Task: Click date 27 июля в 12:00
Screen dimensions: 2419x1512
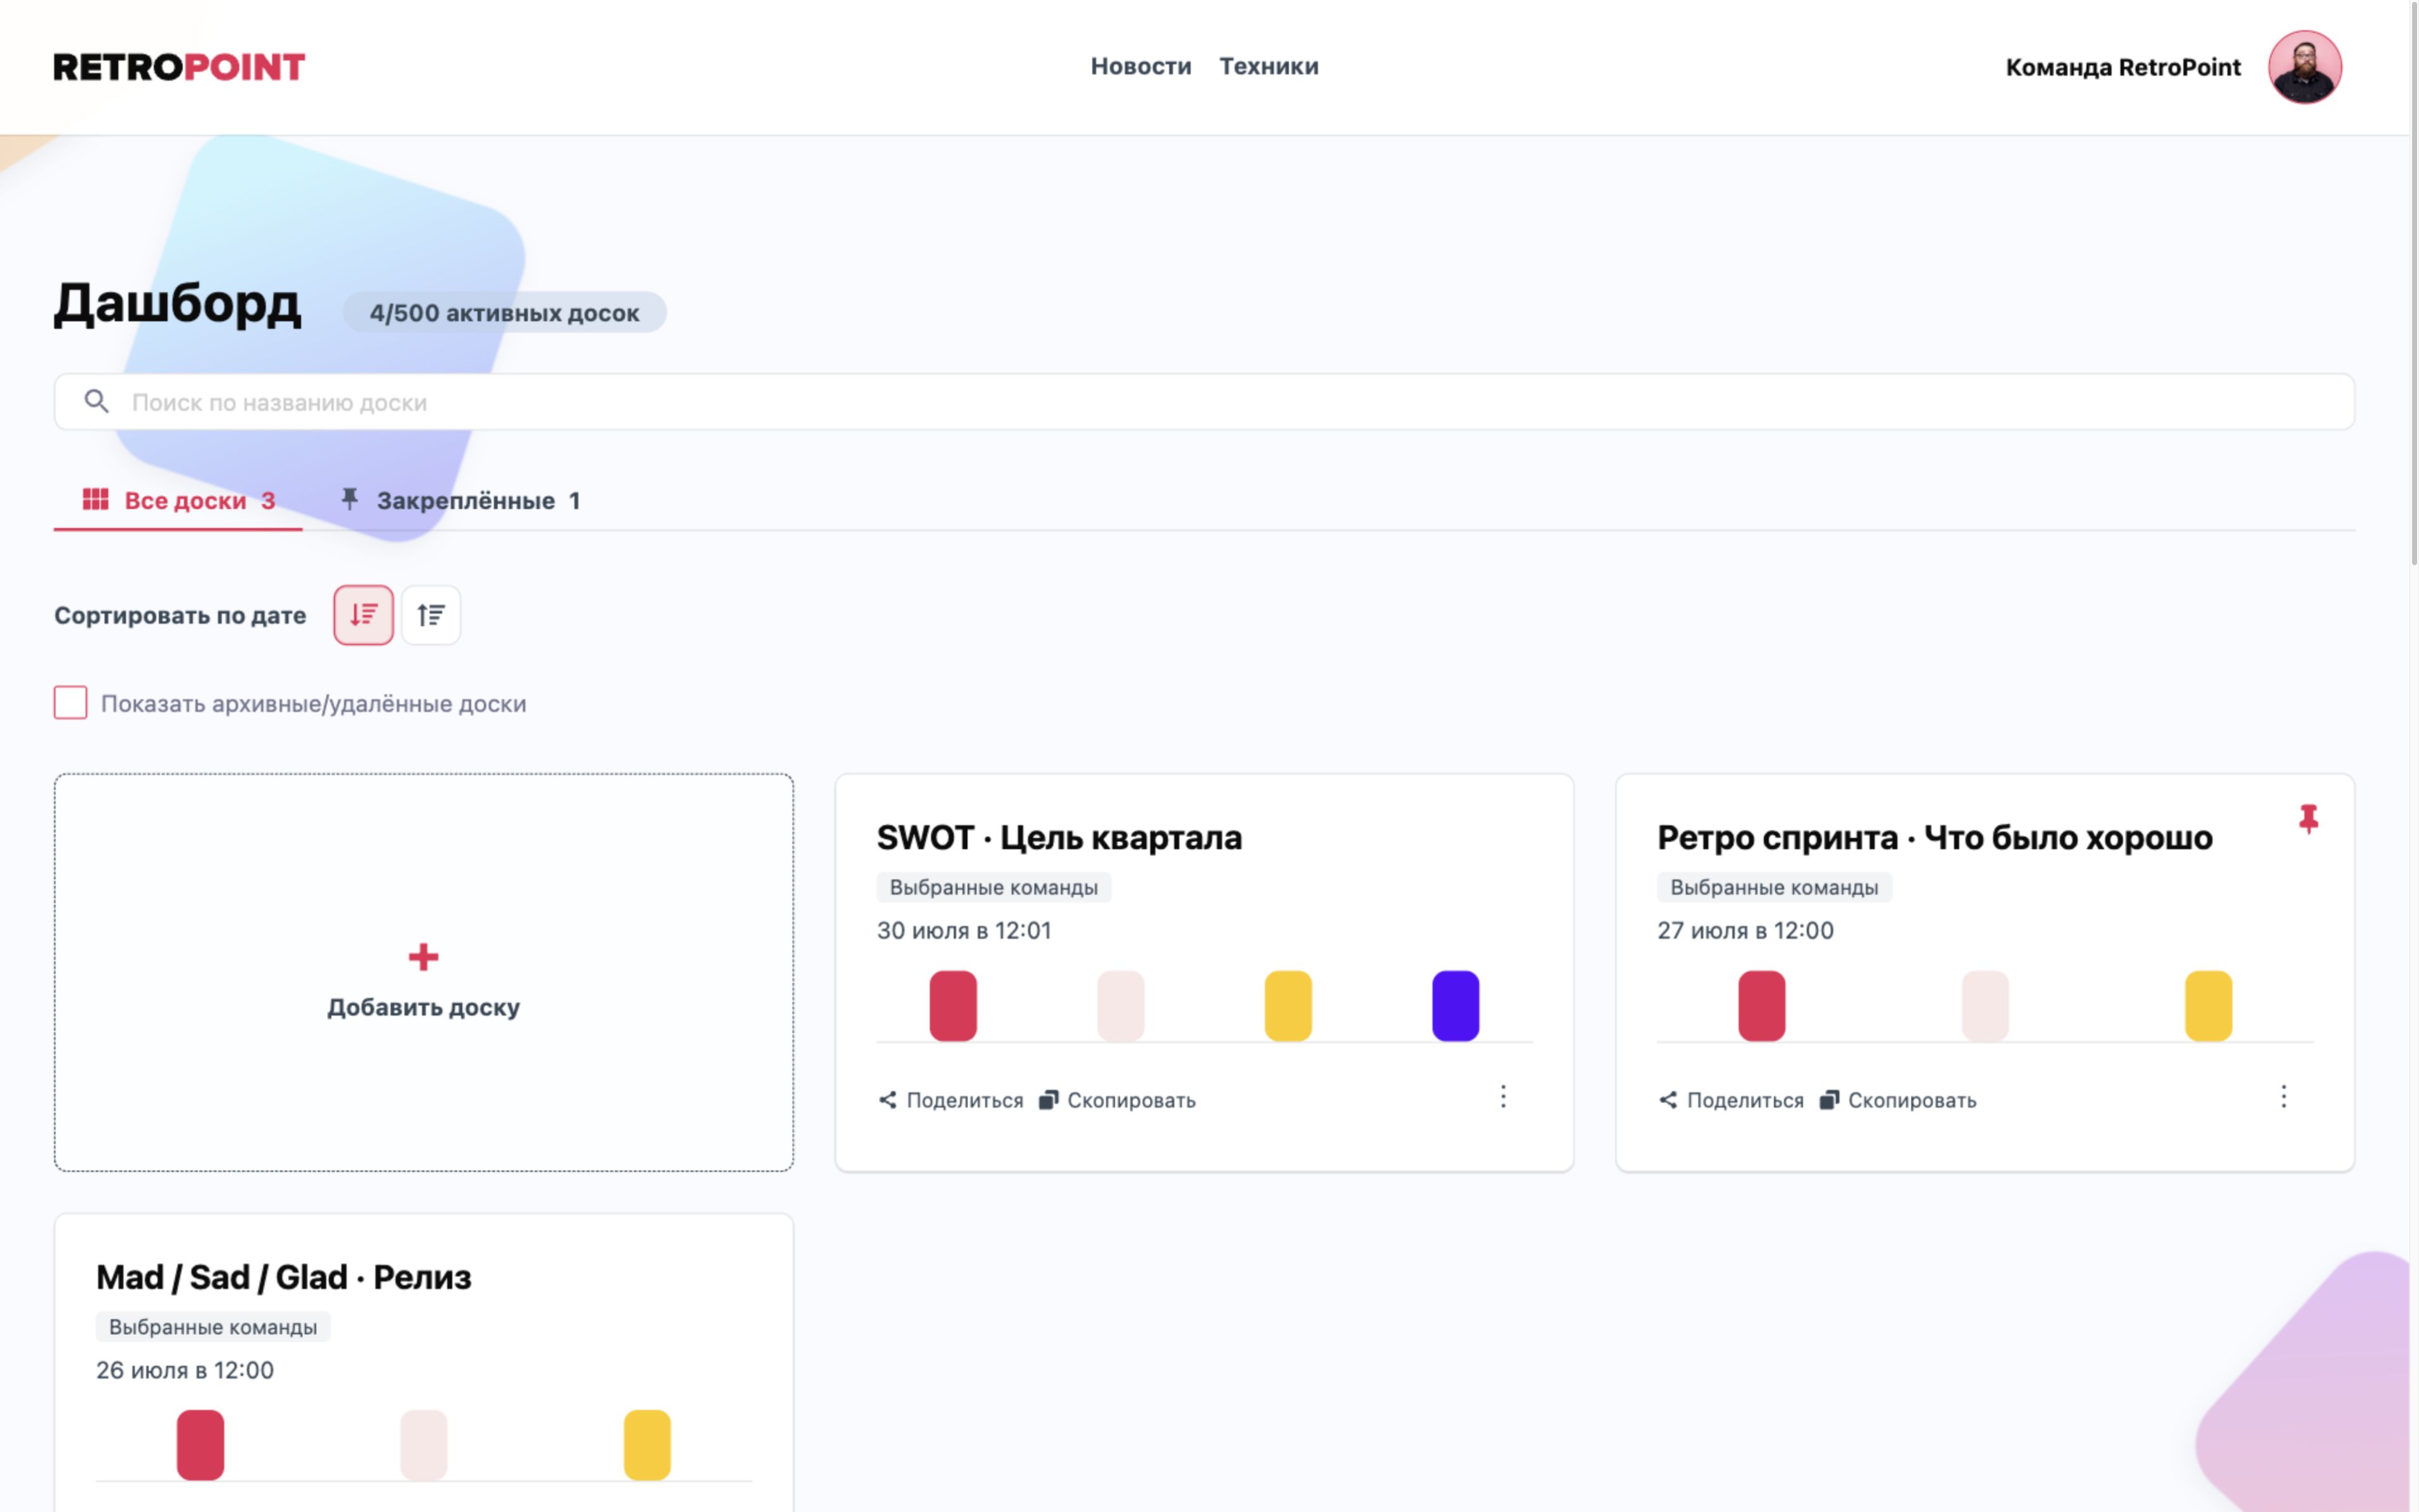Action: point(1745,931)
